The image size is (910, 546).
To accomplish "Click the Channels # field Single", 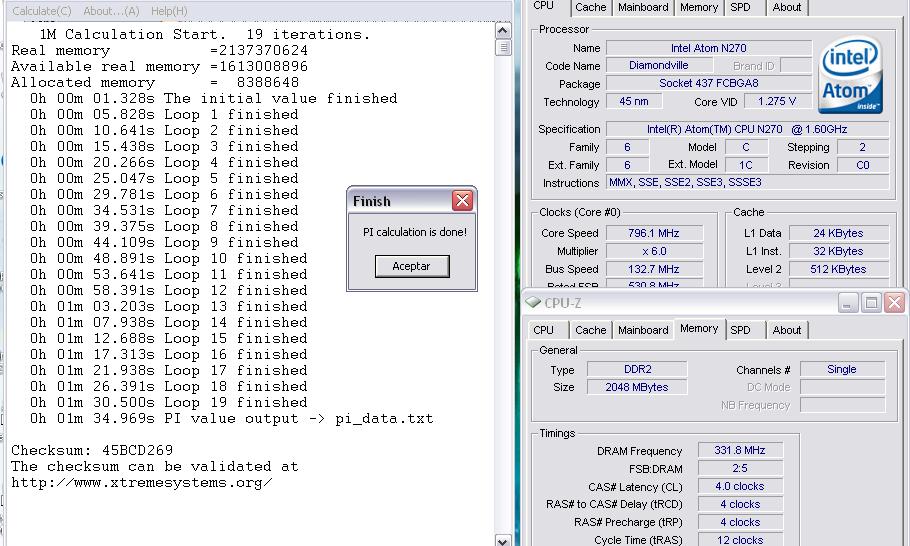I will tap(842, 369).
